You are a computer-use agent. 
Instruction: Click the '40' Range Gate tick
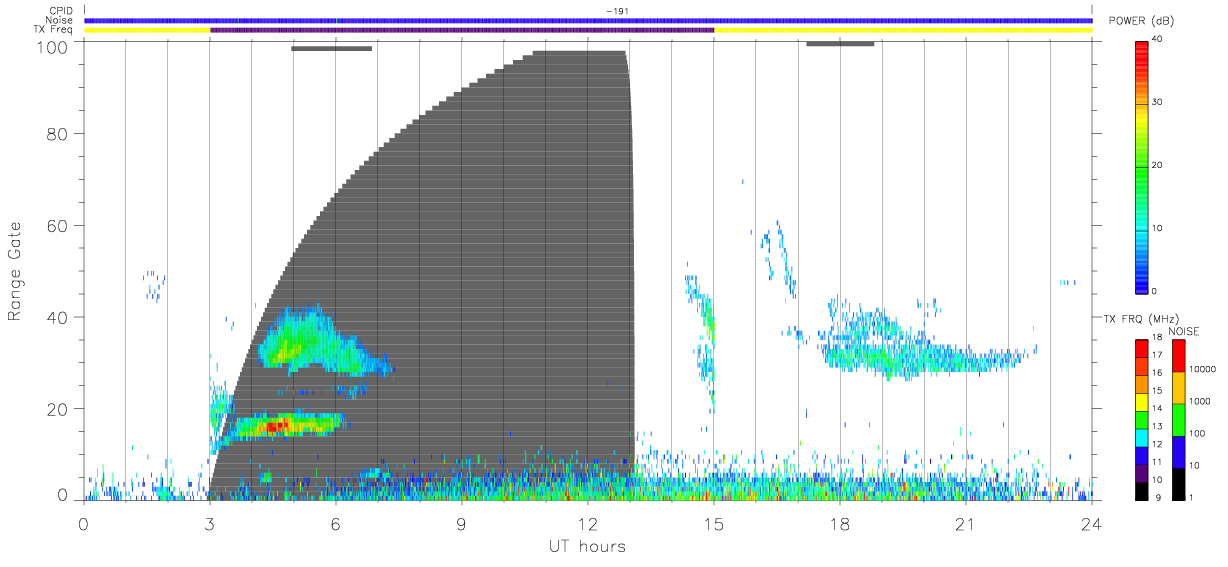(x=57, y=317)
